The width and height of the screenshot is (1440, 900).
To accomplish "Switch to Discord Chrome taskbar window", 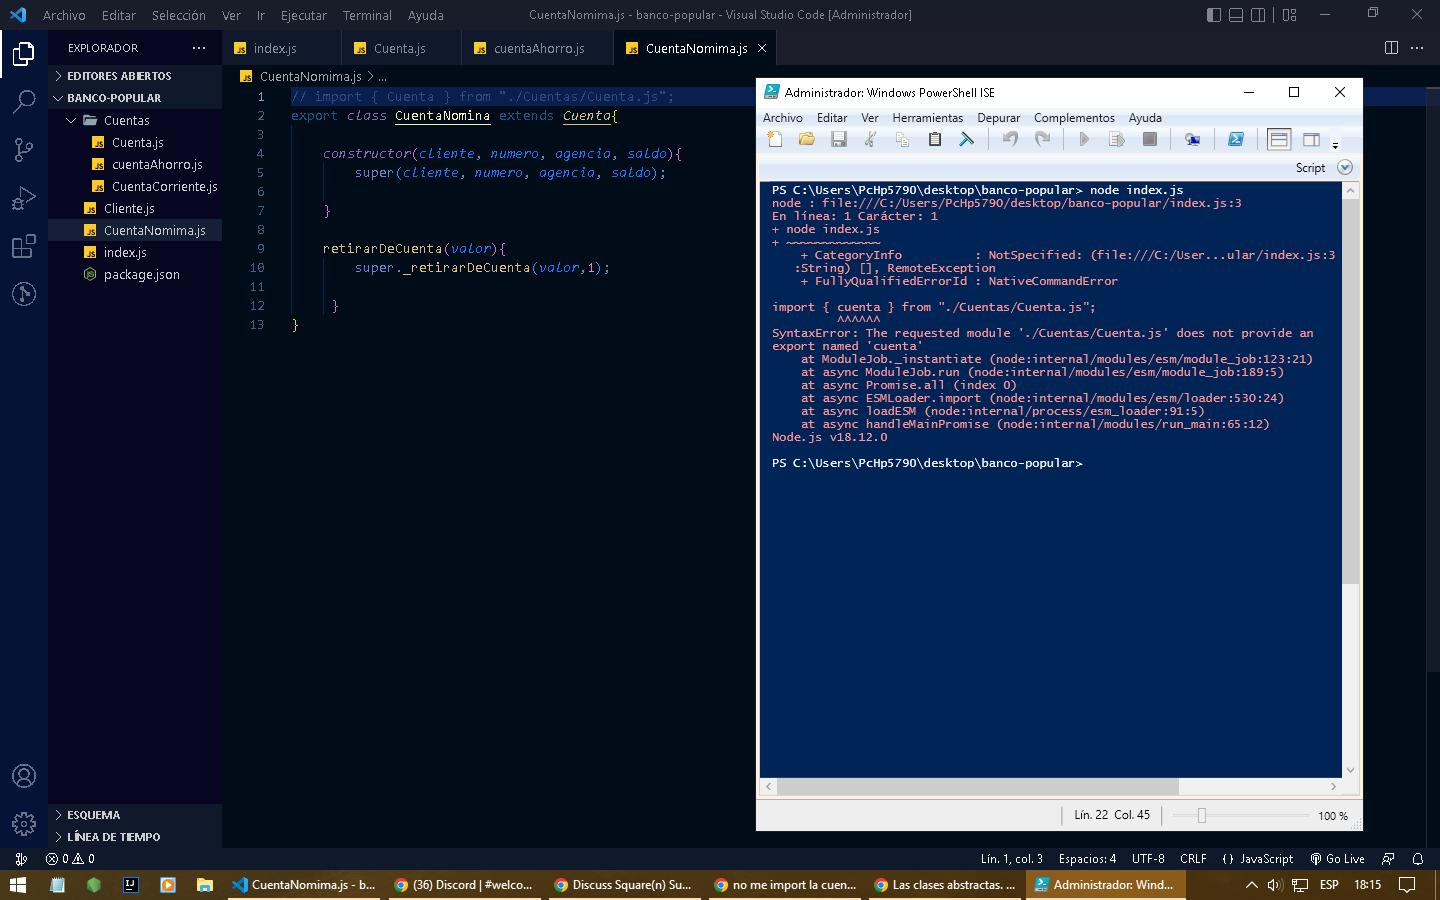I will (x=464, y=885).
